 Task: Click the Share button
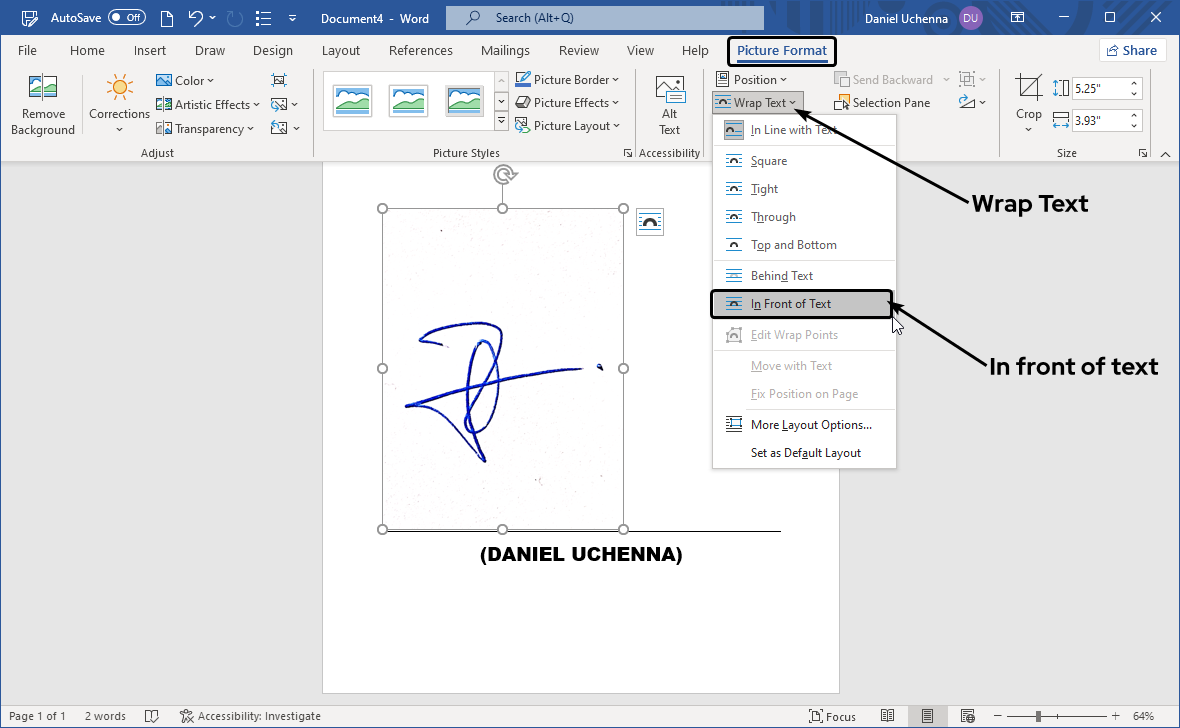coord(1132,49)
